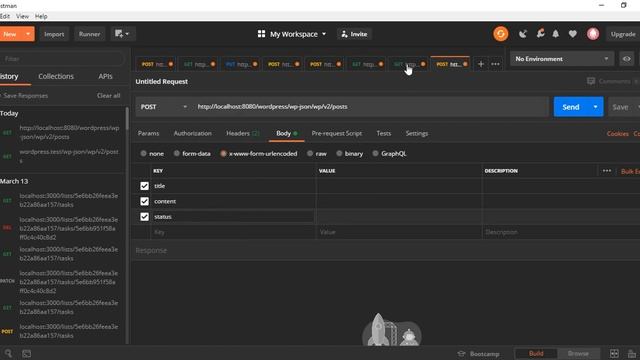The image size is (640, 360).
Task: Expand the Send button dropdown arrow
Action: (595, 107)
